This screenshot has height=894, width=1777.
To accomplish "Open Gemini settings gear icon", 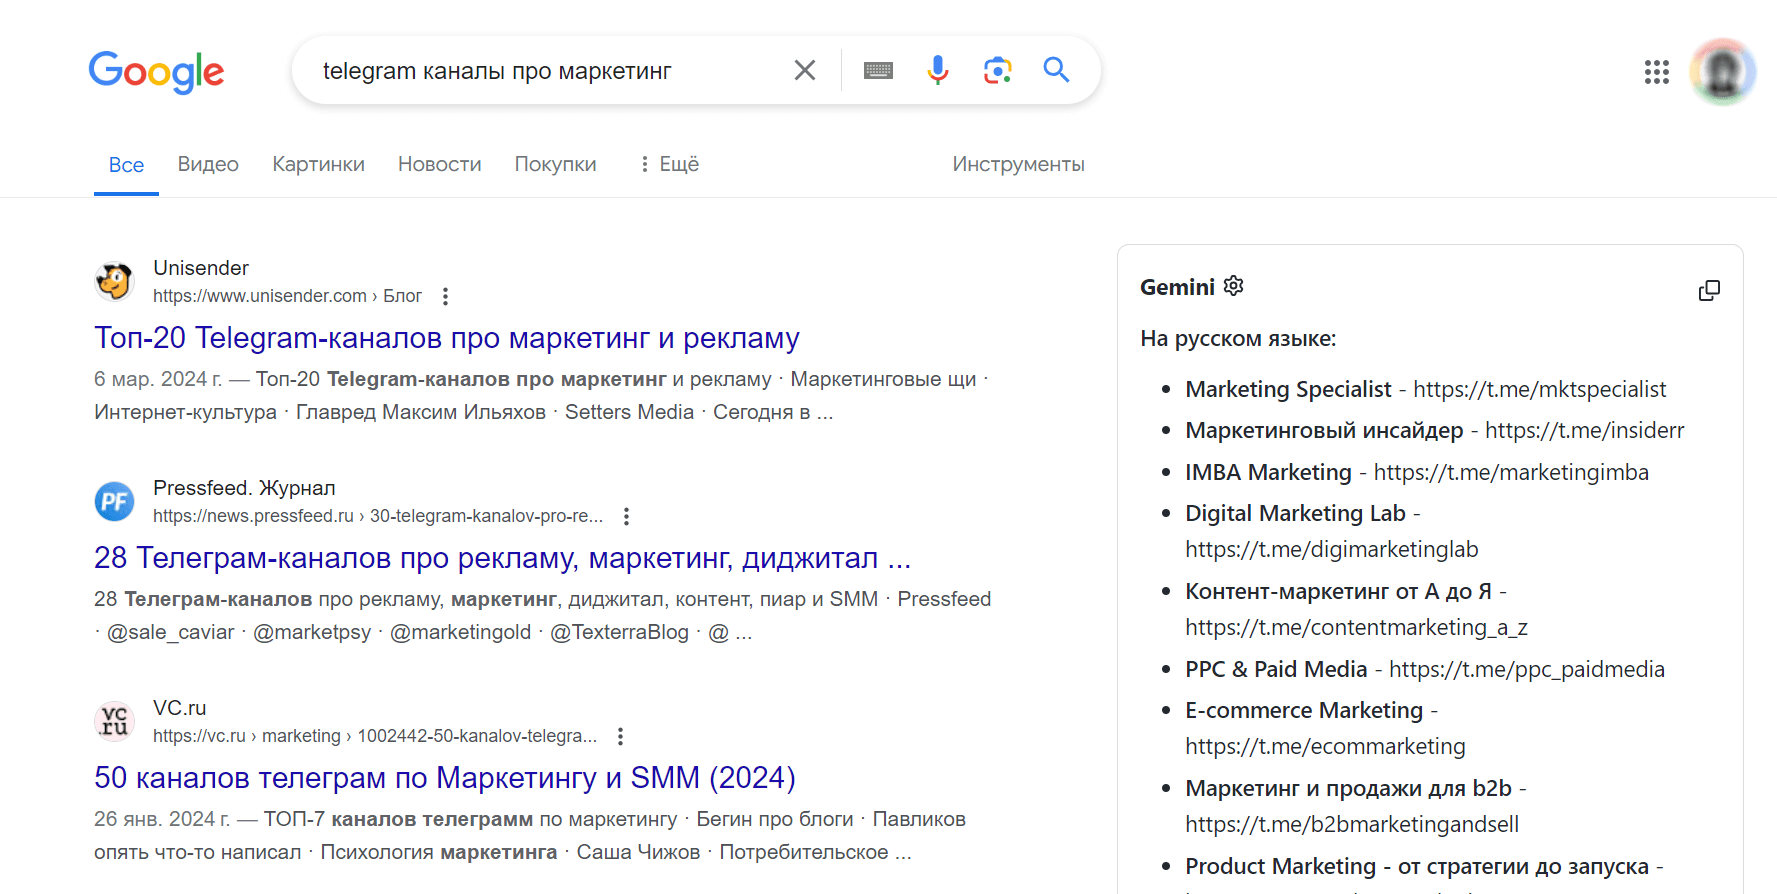I will (1234, 286).
